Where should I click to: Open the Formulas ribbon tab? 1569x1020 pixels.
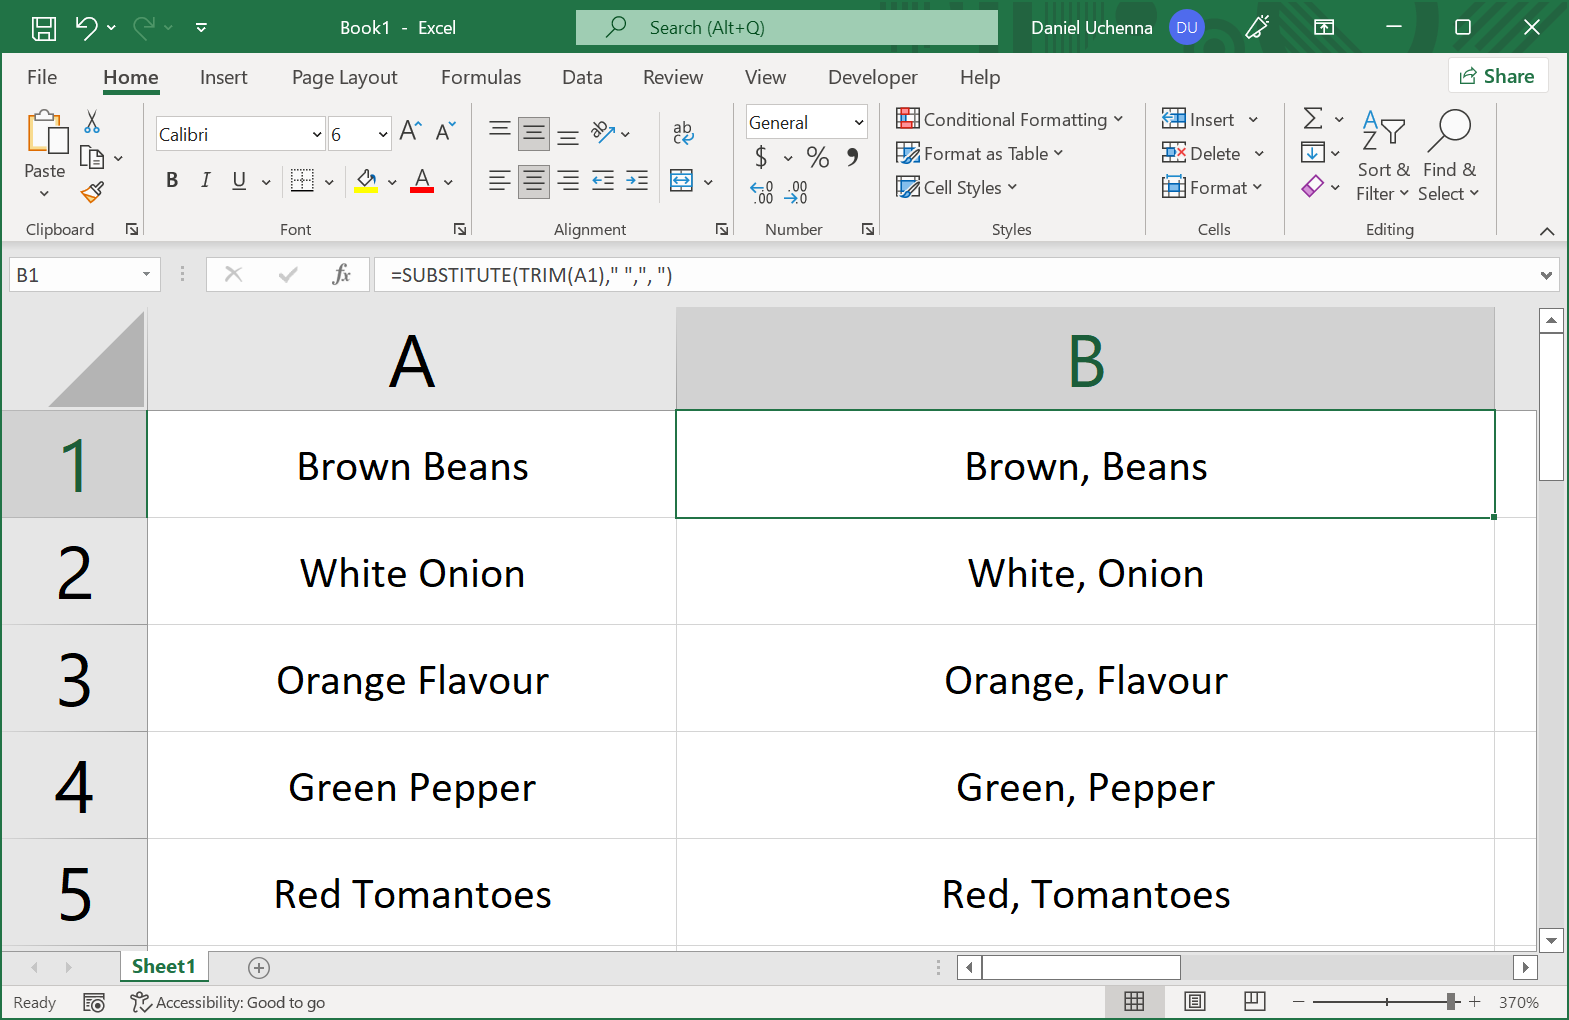pyautogui.click(x=481, y=77)
